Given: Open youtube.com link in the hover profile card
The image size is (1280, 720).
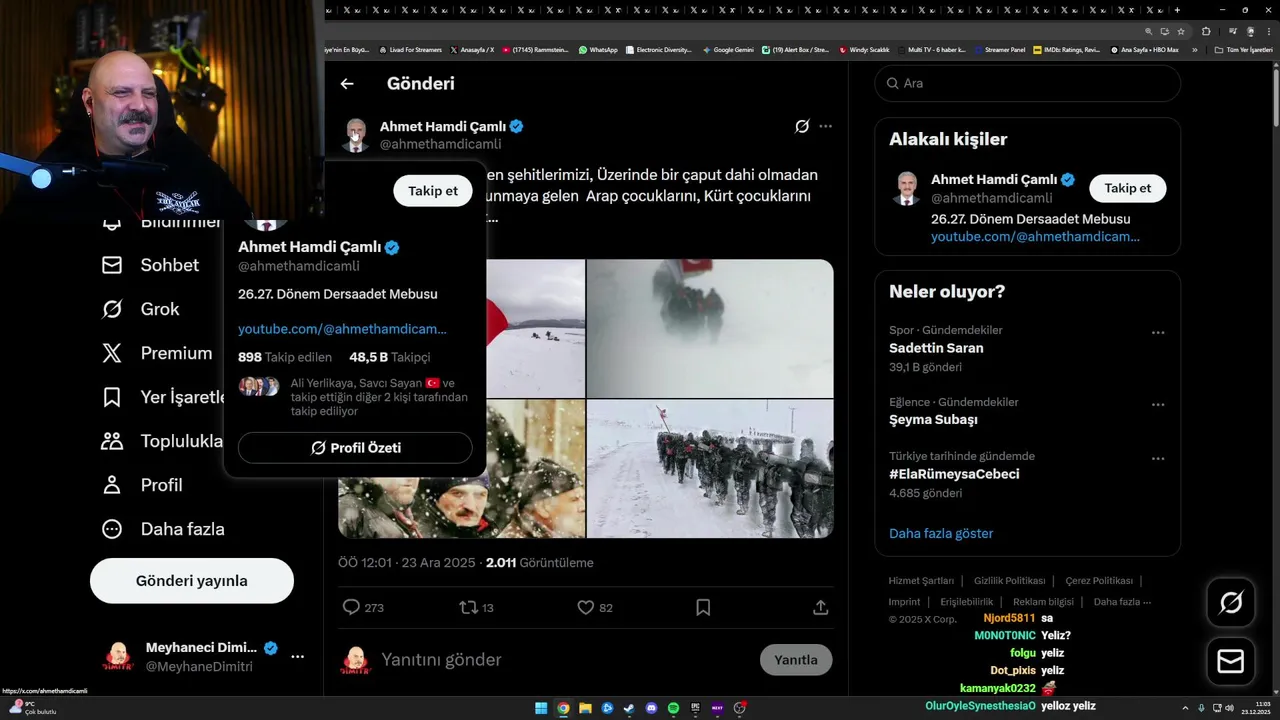Looking at the screenshot, I should tap(342, 329).
